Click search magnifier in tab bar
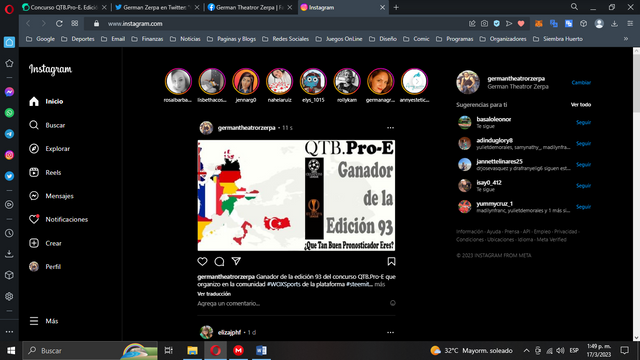Viewport: 640px width, 360px height. [x=574, y=7]
